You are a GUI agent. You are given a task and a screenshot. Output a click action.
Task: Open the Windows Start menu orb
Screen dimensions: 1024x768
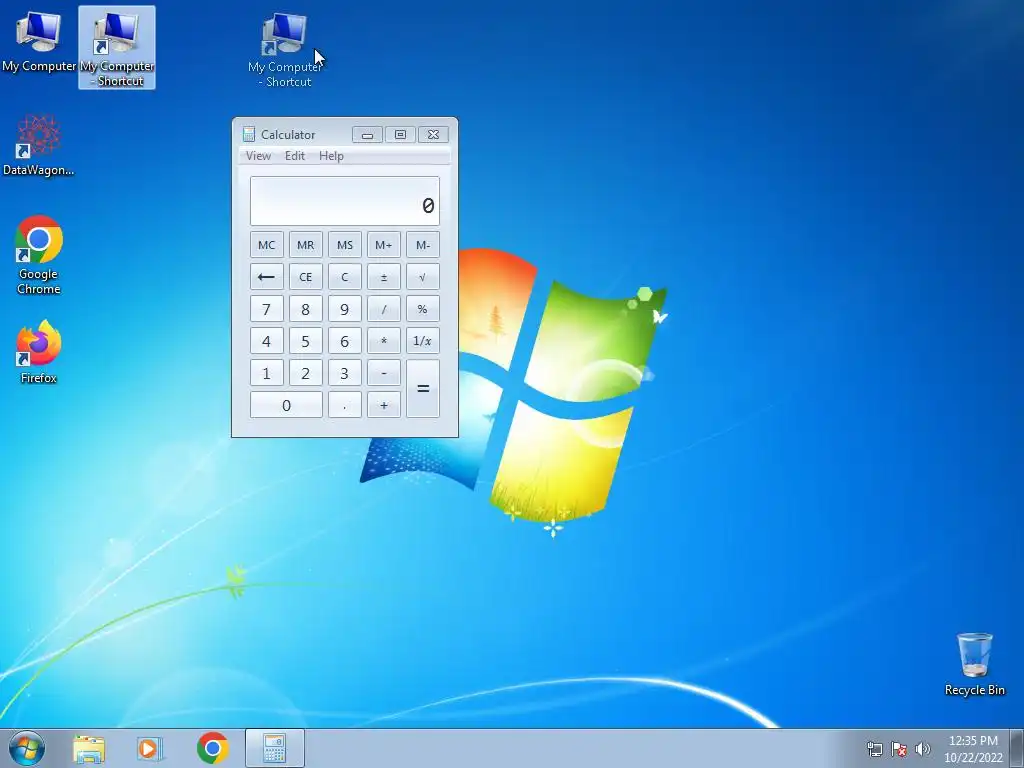(27, 748)
